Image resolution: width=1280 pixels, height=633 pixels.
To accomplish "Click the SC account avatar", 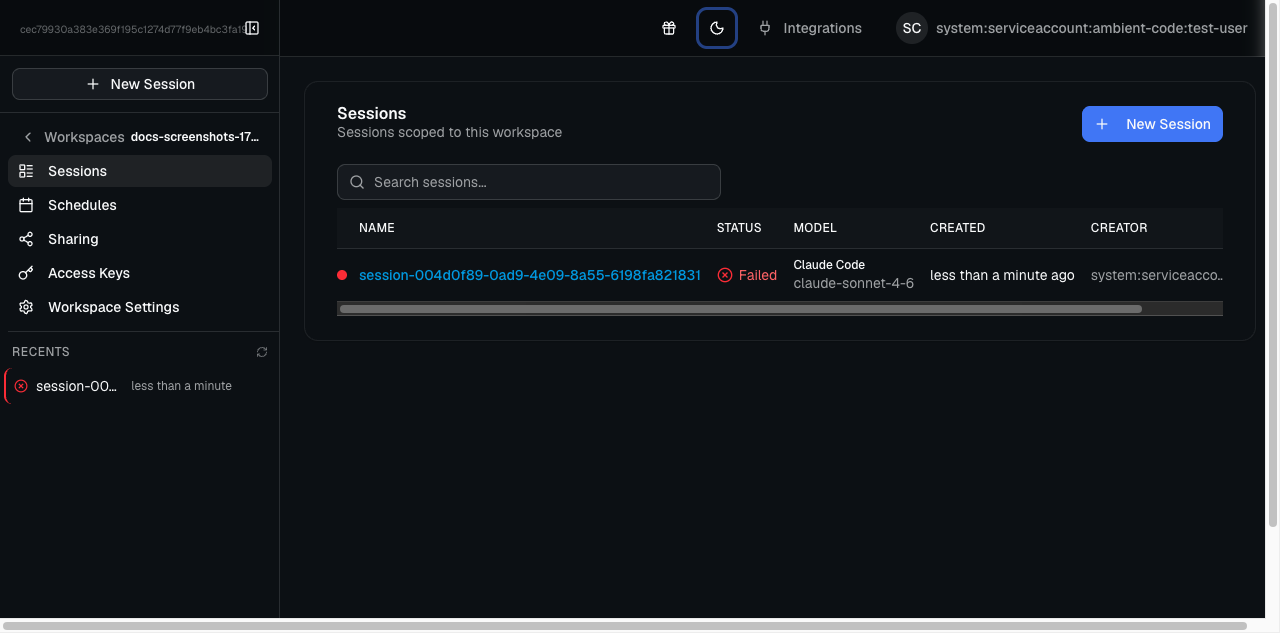I will coord(911,28).
